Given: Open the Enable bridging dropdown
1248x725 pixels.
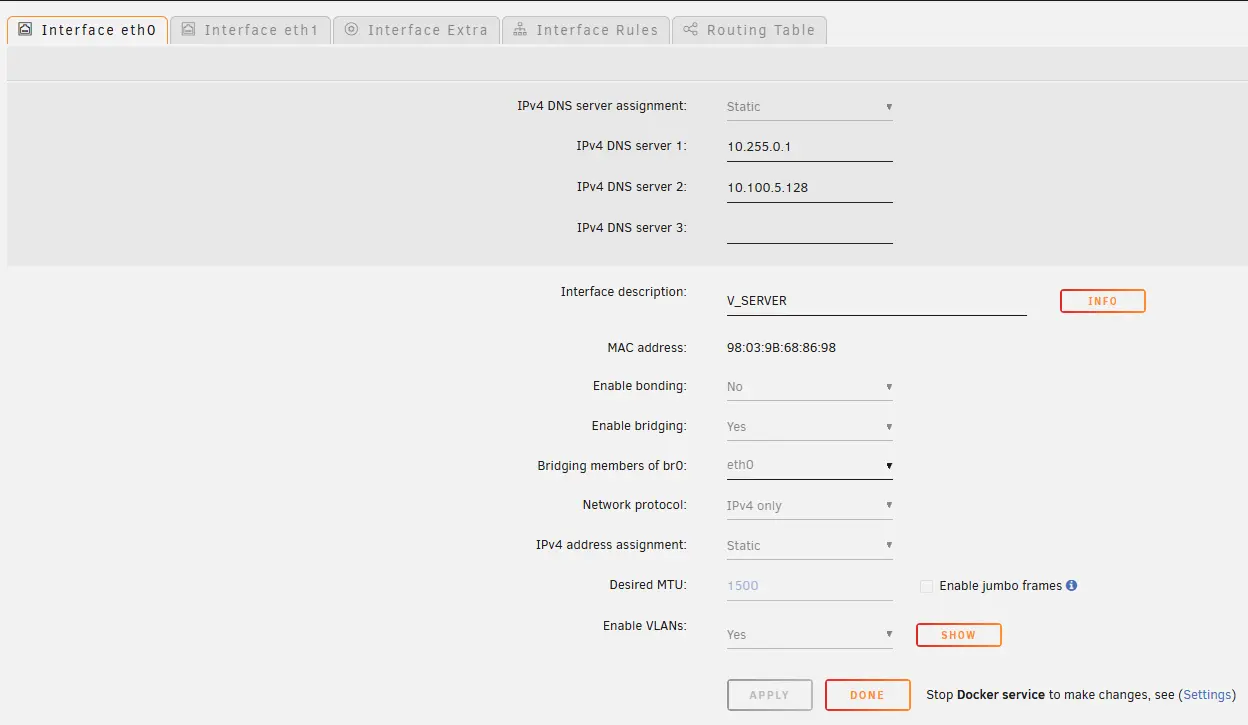Looking at the screenshot, I should [809, 427].
